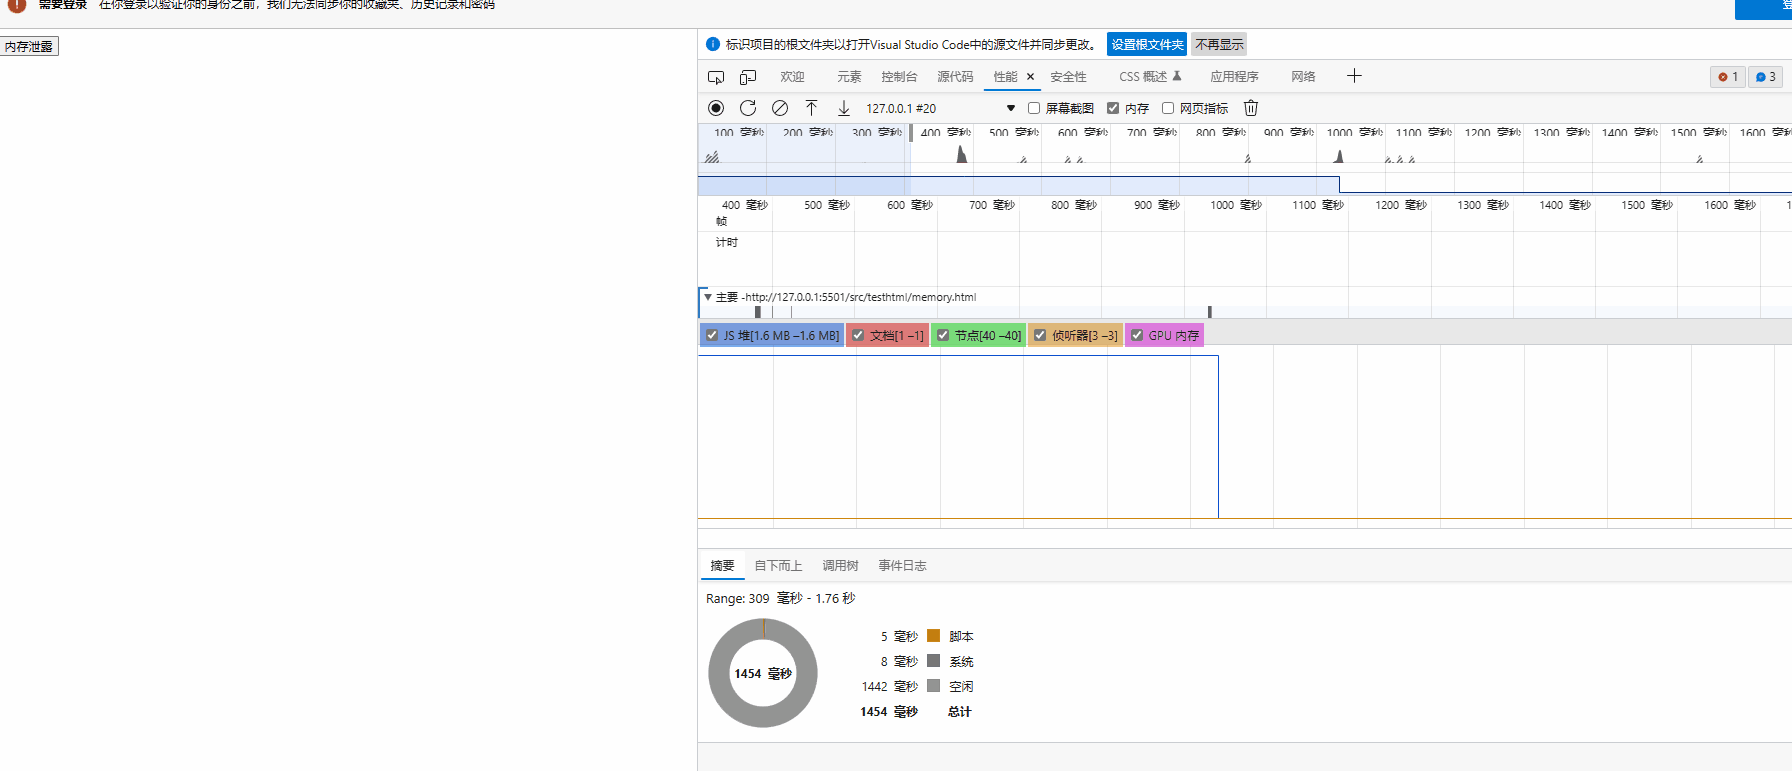
Task: Open the 安全性 tab
Action: [x=1068, y=77]
